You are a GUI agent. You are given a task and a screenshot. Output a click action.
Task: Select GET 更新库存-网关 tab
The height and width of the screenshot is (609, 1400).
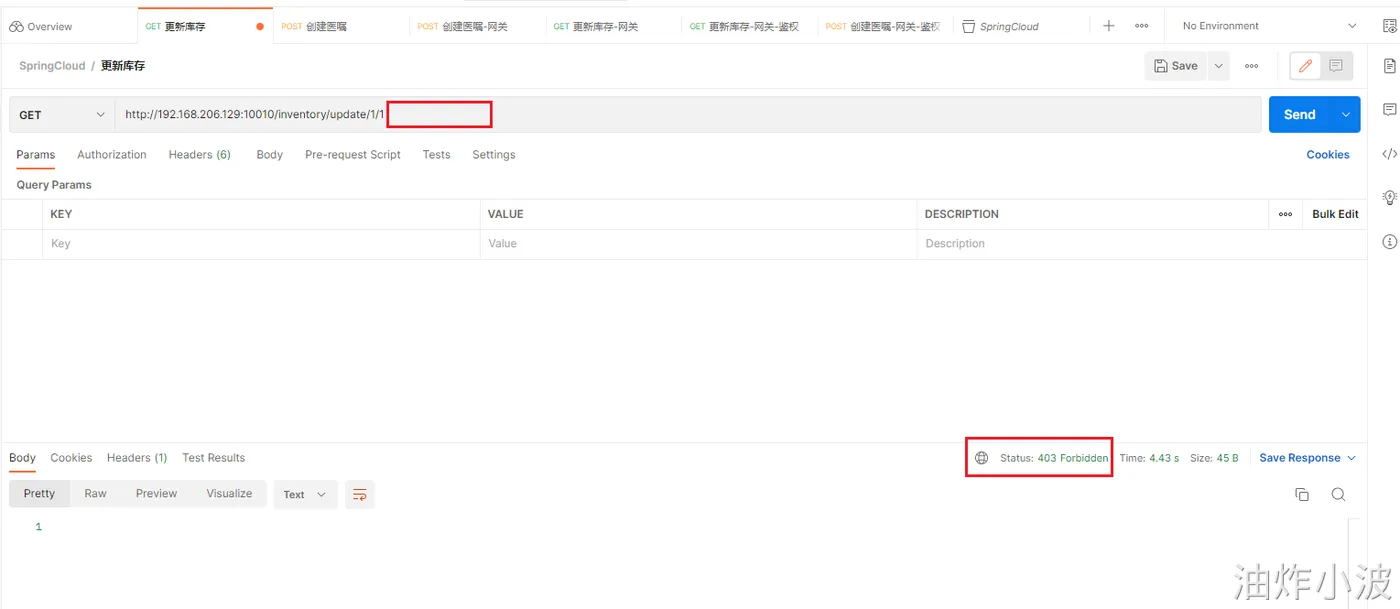tap(596, 27)
